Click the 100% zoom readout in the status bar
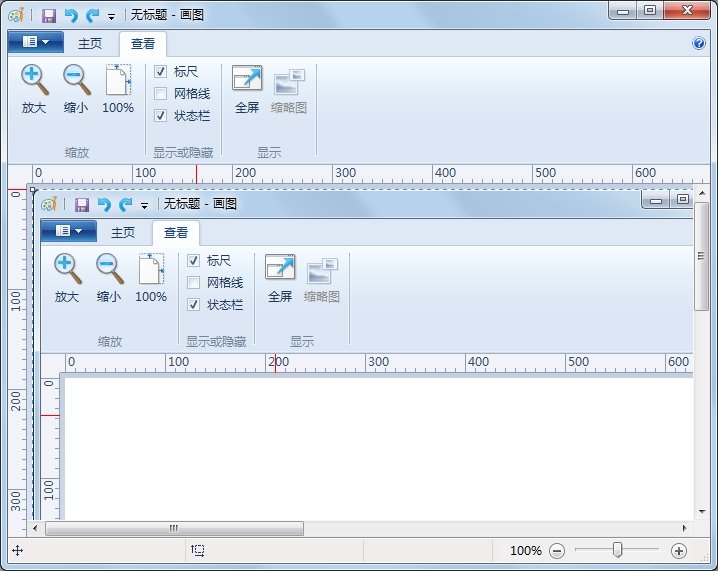The height and width of the screenshot is (571, 718). pyautogui.click(x=526, y=550)
